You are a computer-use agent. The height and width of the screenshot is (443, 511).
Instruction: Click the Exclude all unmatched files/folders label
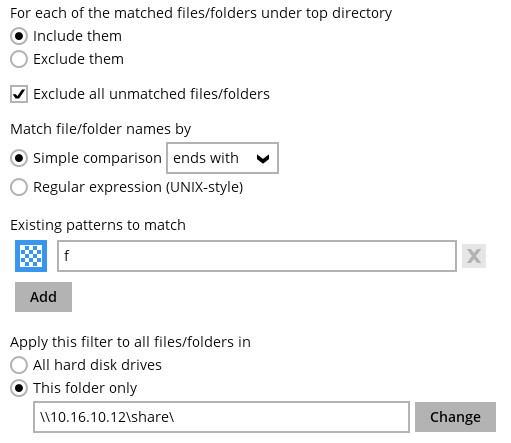coord(151,94)
